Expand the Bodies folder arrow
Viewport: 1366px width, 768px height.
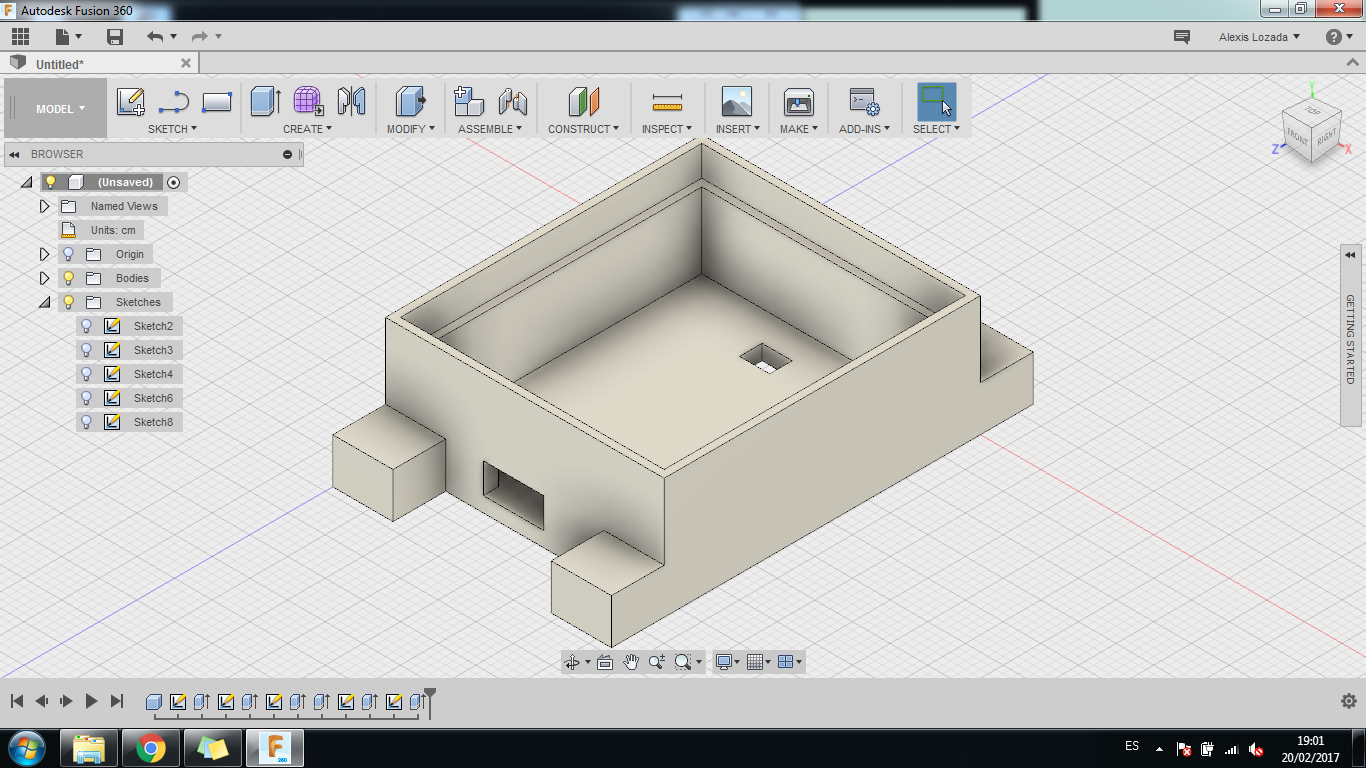coord(44,278)
